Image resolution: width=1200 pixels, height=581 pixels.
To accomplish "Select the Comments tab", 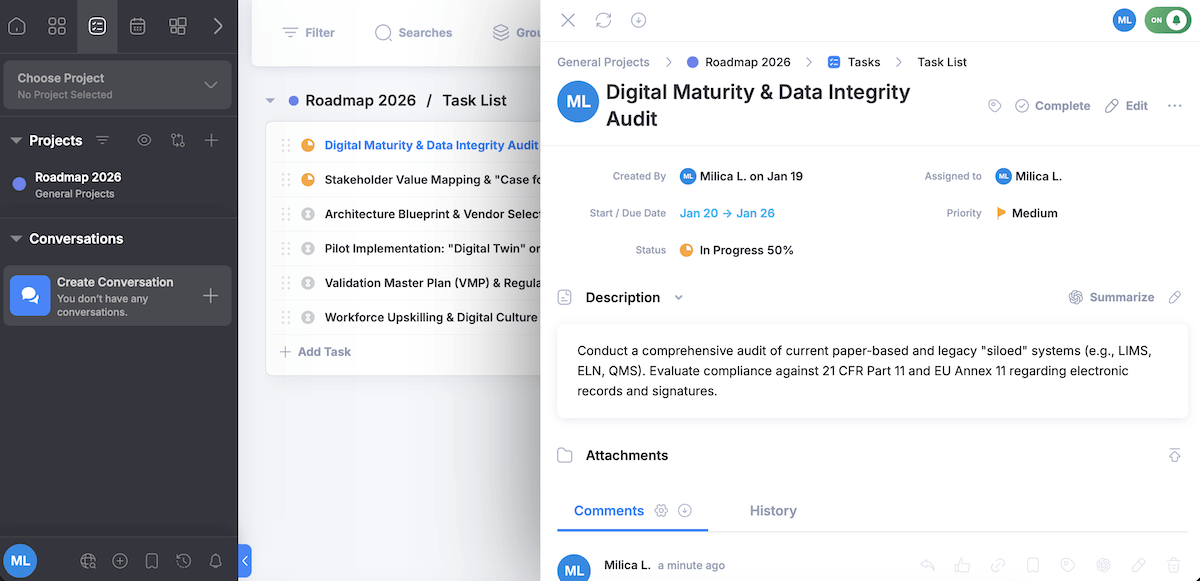I will (x=608, y=511).
